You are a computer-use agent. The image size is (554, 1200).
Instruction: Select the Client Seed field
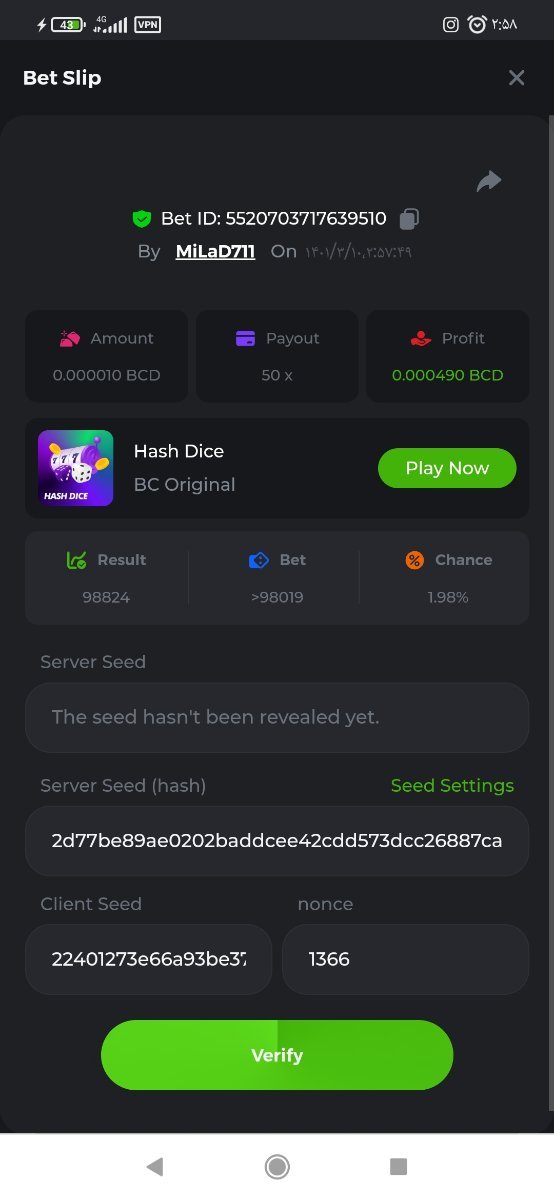pyautogui.click(x=148, y=959)
